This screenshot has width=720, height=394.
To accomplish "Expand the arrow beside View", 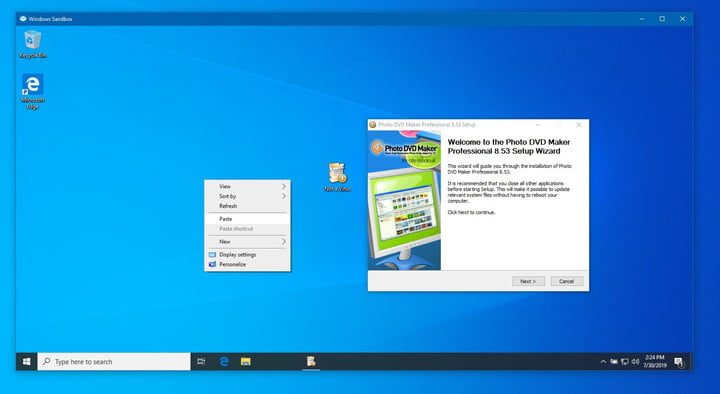I will click(x=284, y=186).
